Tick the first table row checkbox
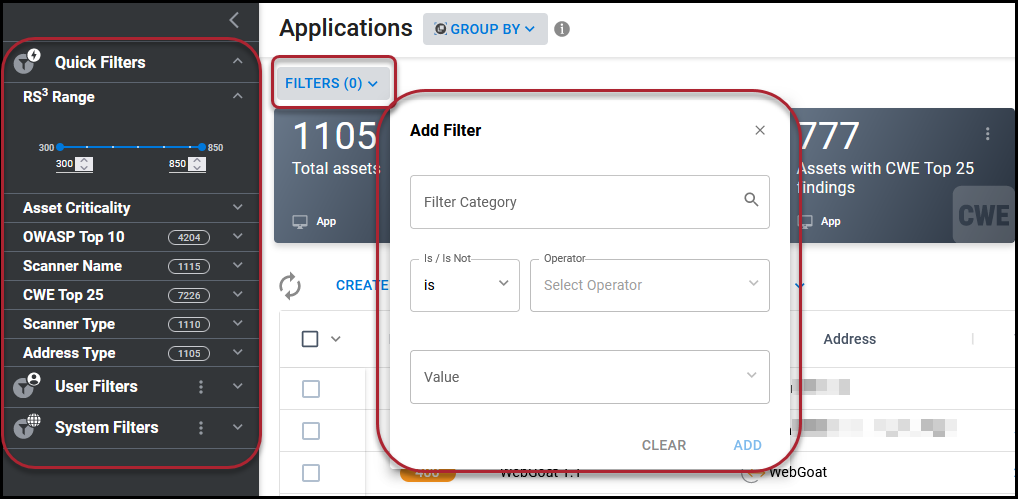The width and height of the screenshot is (1018, 499). pos(311,389)
